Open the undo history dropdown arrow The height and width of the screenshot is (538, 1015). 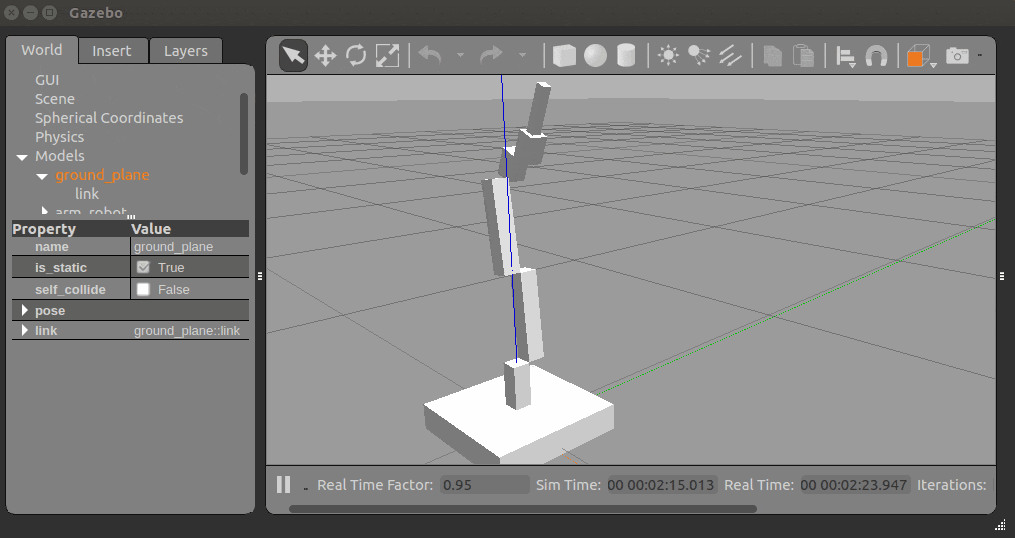tap(460, 56)
